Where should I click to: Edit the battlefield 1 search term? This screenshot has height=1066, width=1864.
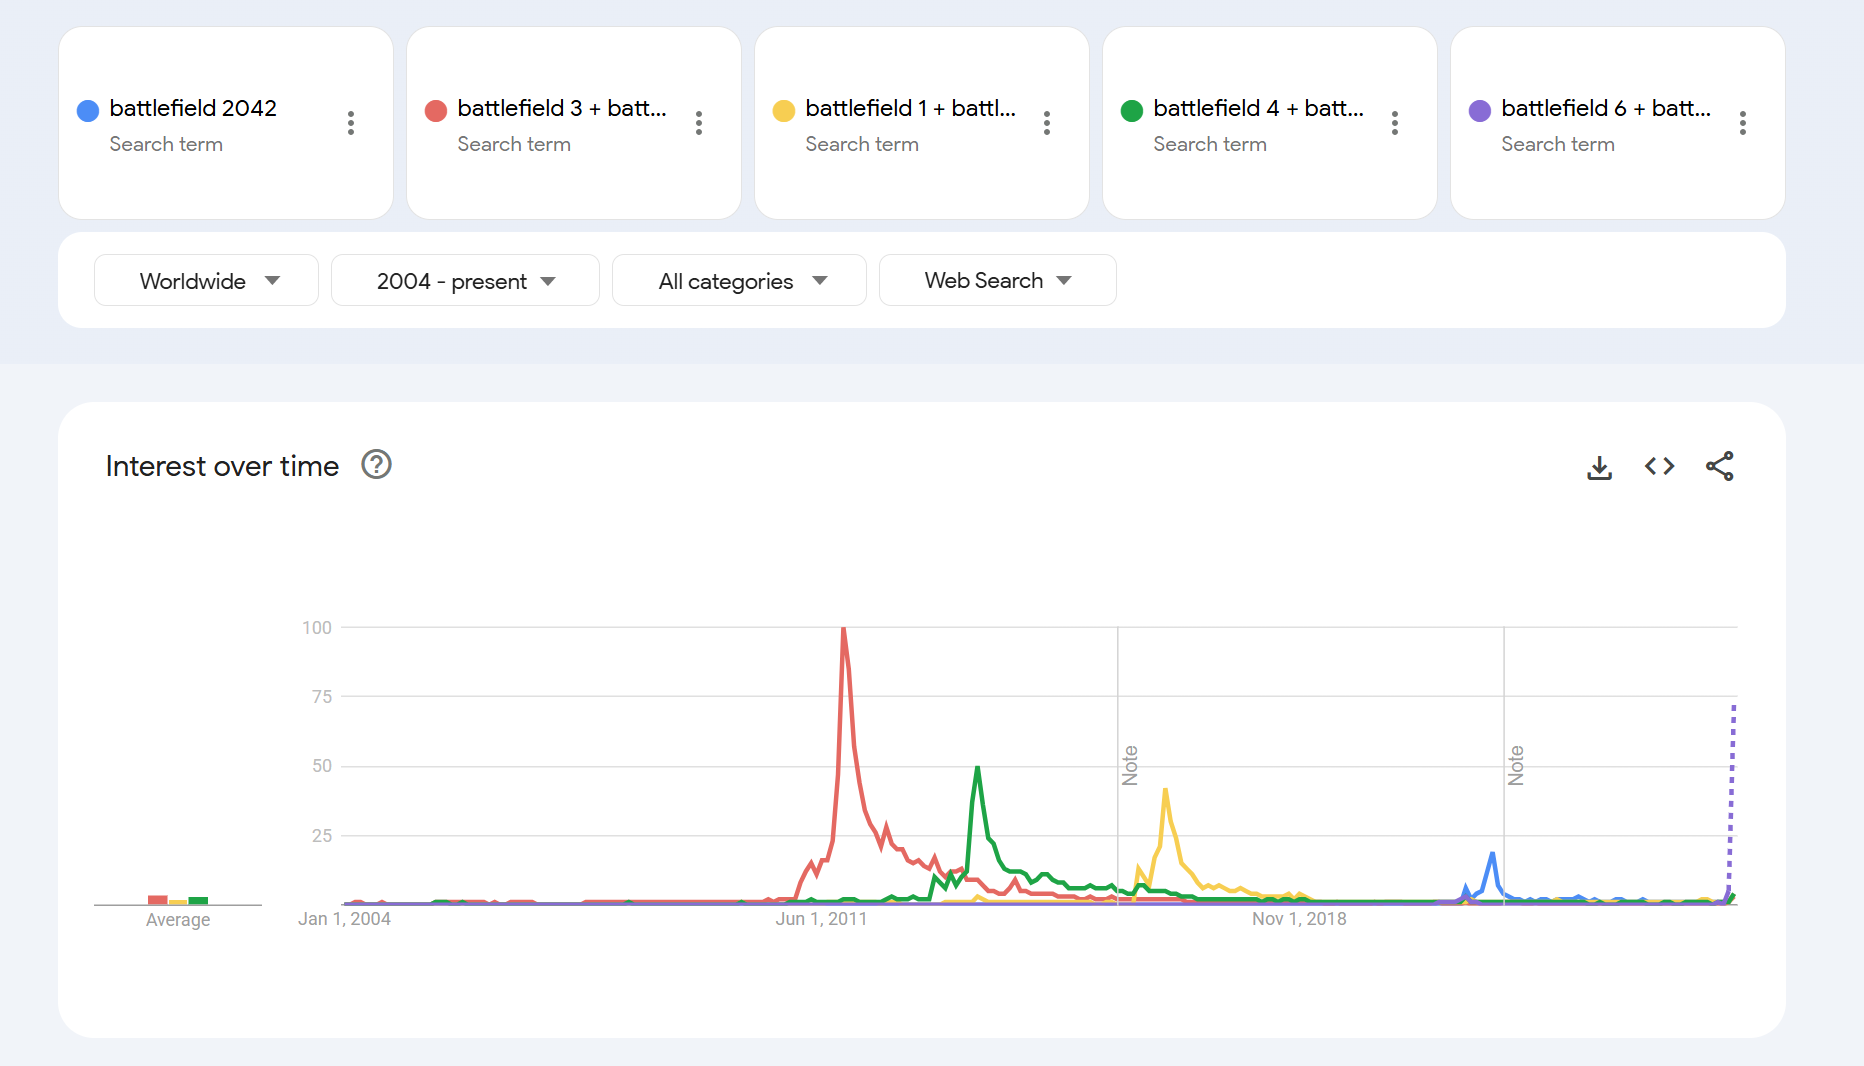point(910,108)
